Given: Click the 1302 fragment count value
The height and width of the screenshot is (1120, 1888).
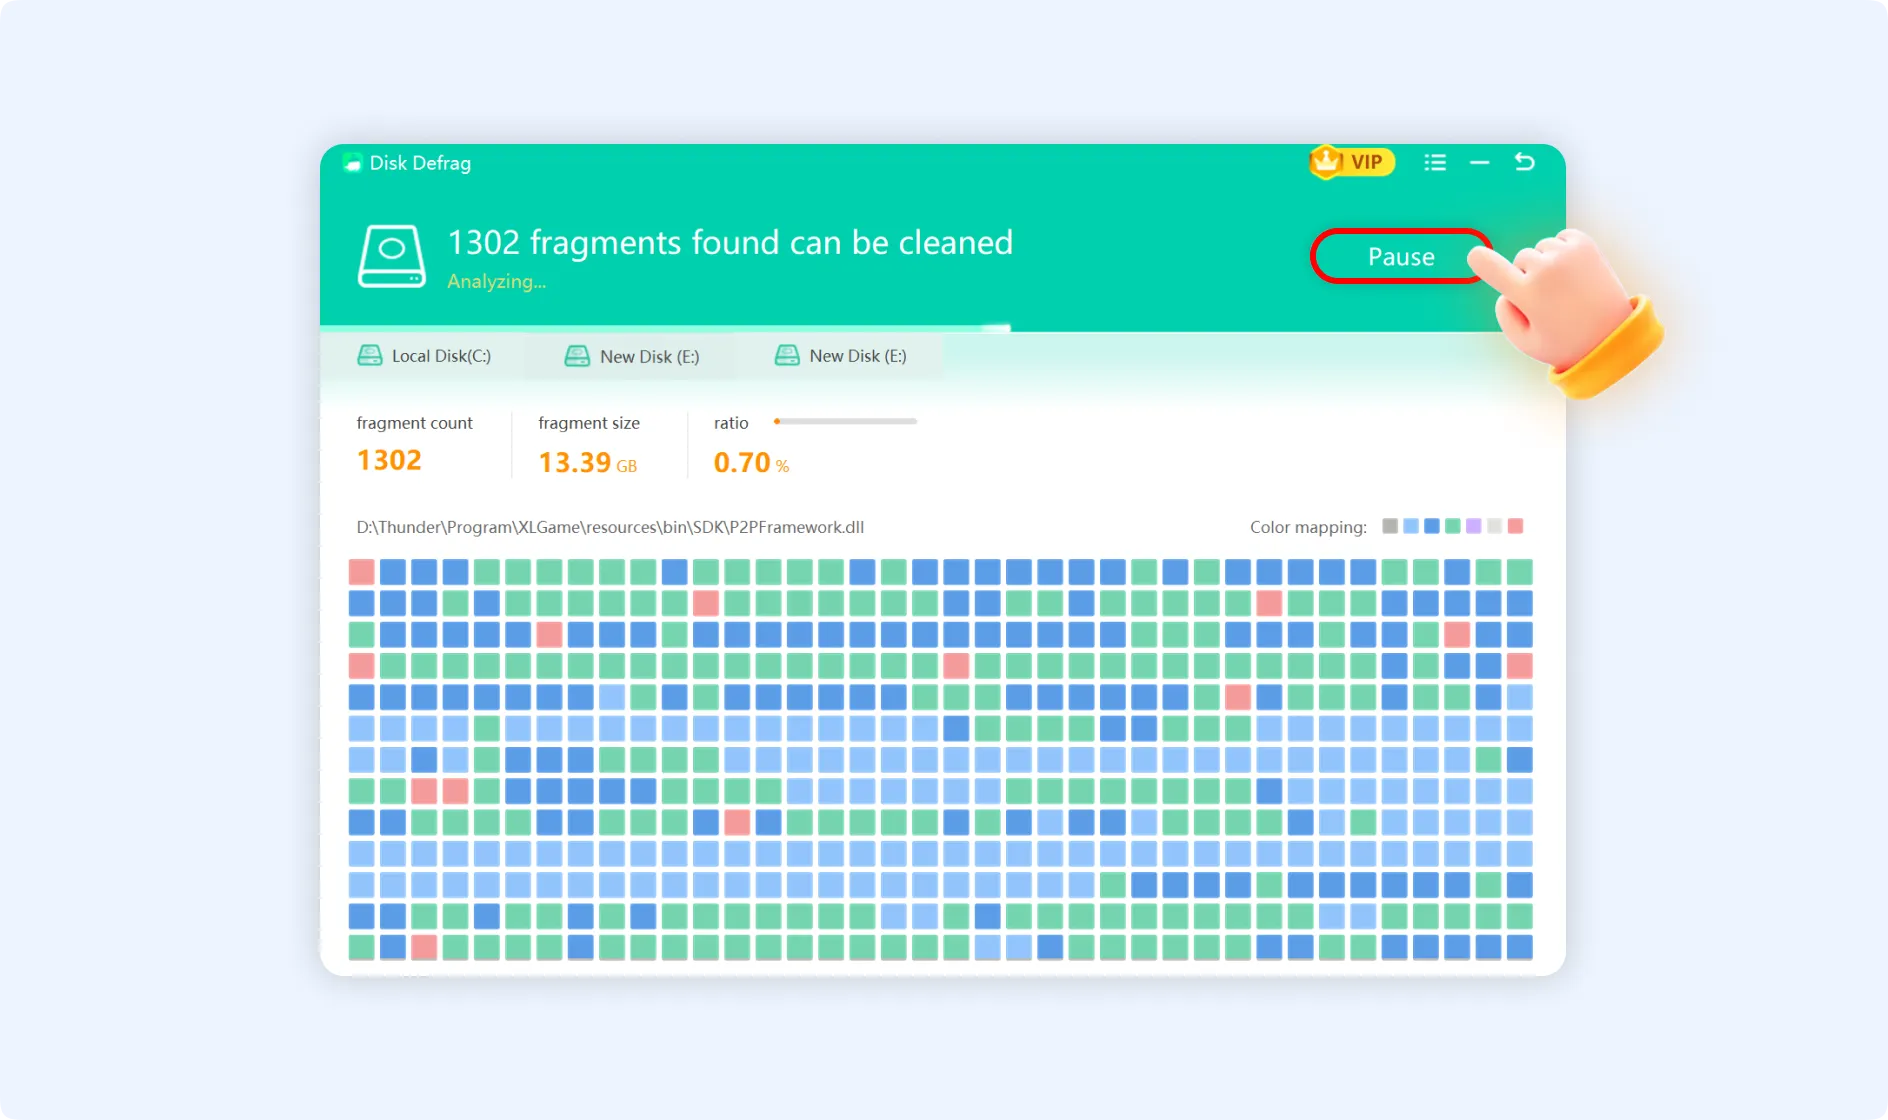Looking at the screenshot, I should (x=389, y=460).
